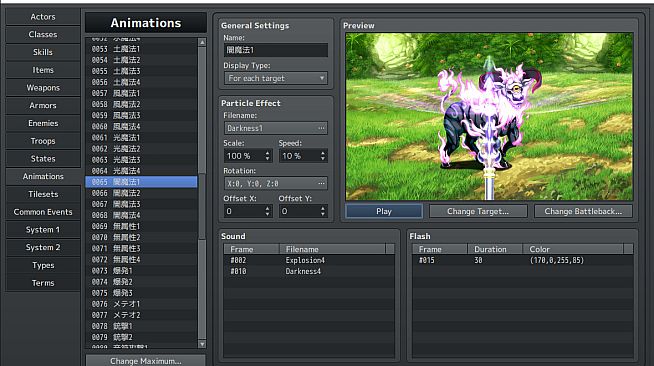Screen dimensions: 654x366
Task: Open the Weapons tab
Action: click(43, 88)
